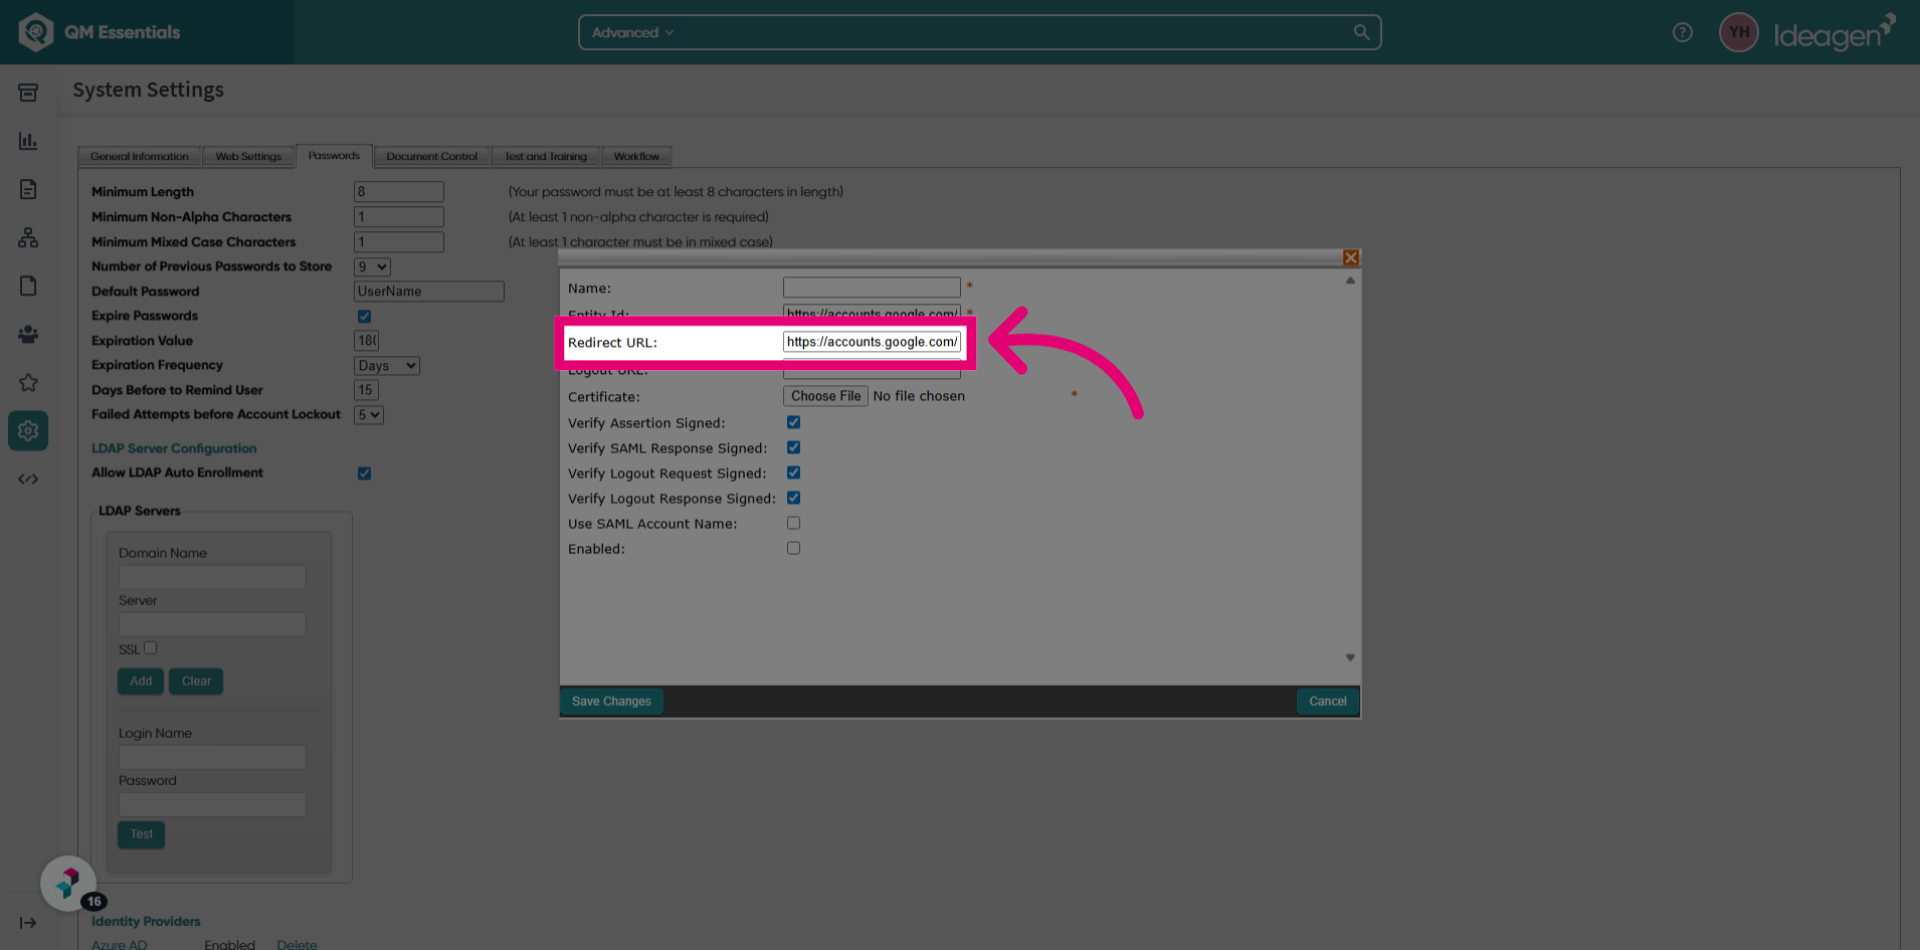Focus Minimum Non-Alpha Characters field
This screenshot has width=1920, height=950.
(x=398, y=217)
